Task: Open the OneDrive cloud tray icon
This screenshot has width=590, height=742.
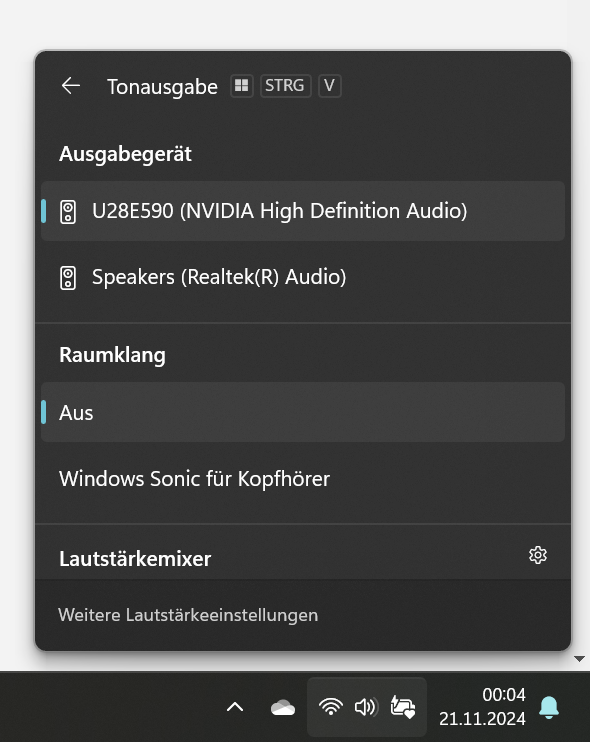Action: pyautogui.click(x=283, y=708)
